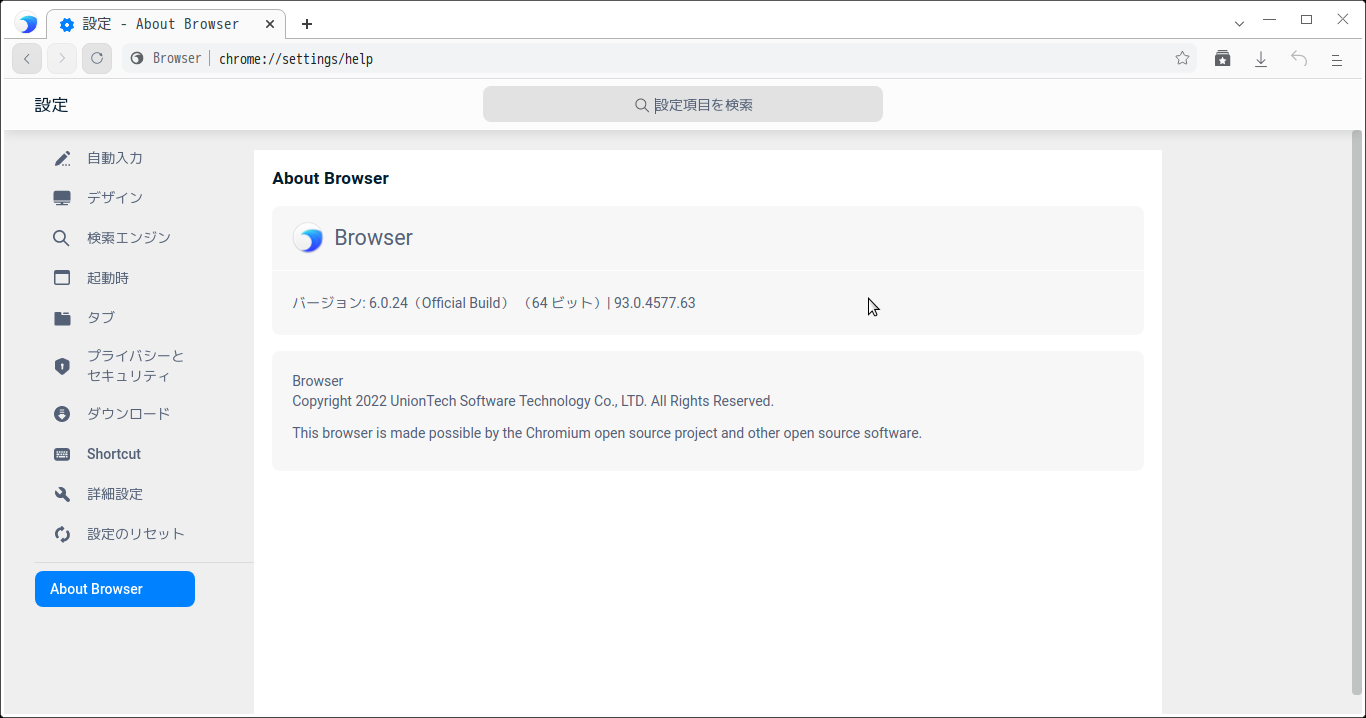This screenshot has width=1366, height=718.
Task: Minimize the browser window
Action: pos(1270,20)
